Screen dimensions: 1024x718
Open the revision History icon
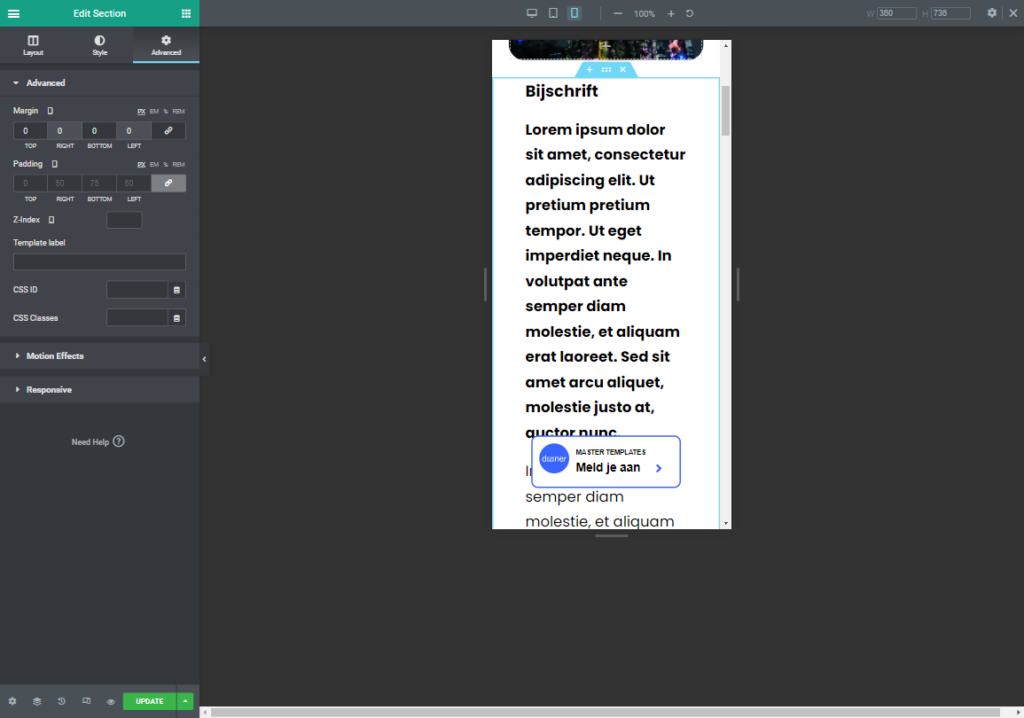tap(61, 701)
